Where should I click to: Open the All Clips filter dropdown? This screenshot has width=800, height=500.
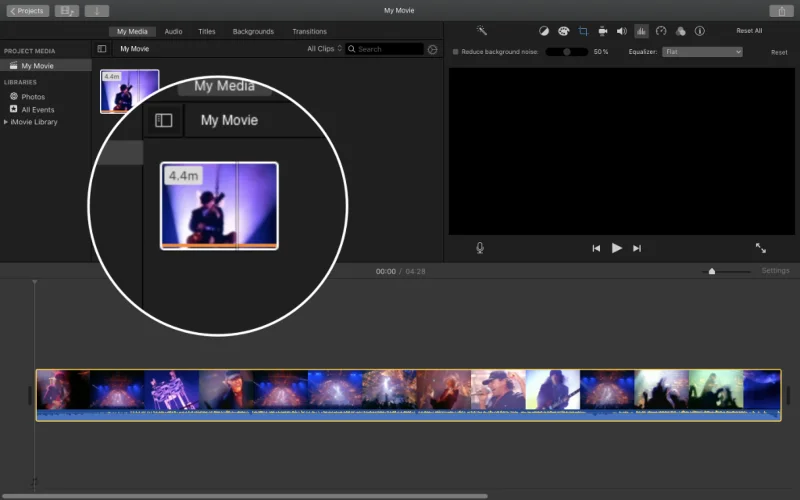coord(324,49)
